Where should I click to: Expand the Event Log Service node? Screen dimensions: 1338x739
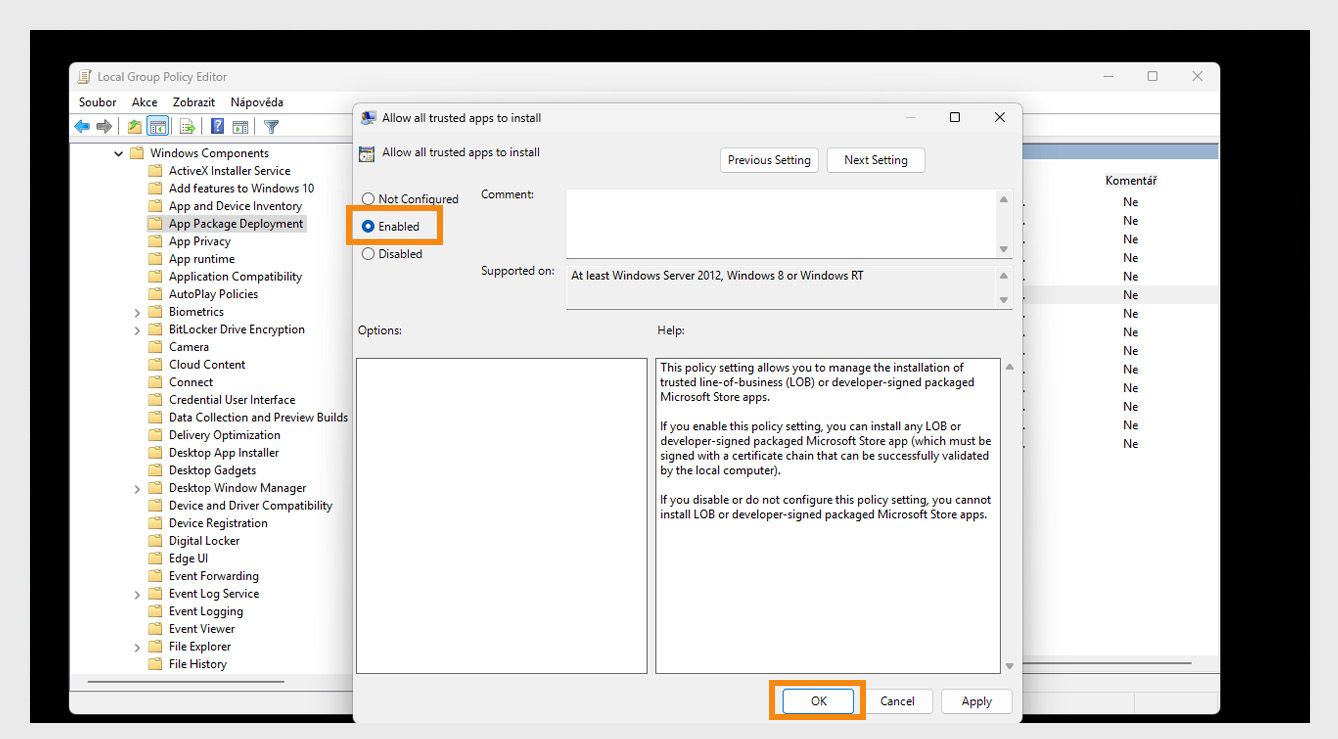[x=137, y=594]
